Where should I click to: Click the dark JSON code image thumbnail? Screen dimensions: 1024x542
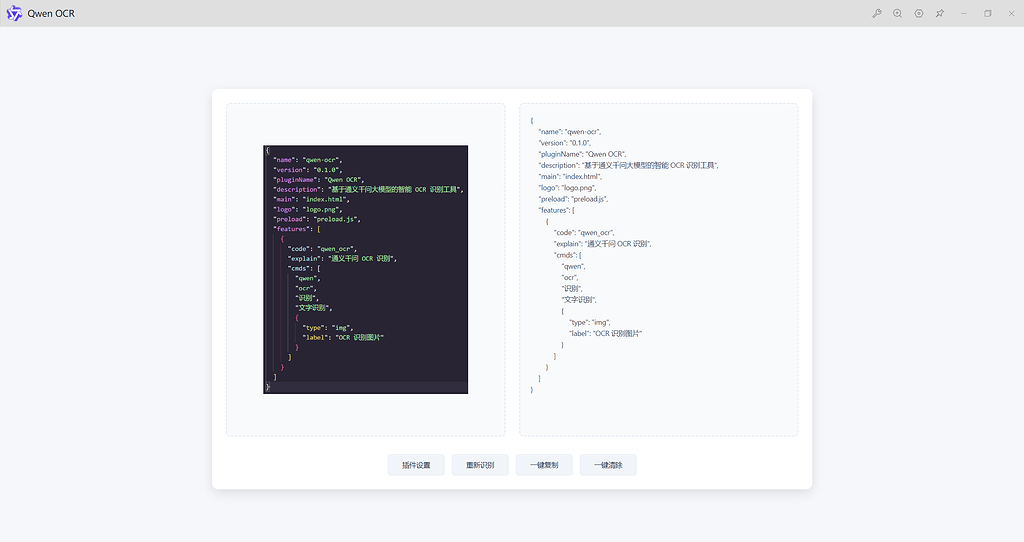tap(366, 269)
